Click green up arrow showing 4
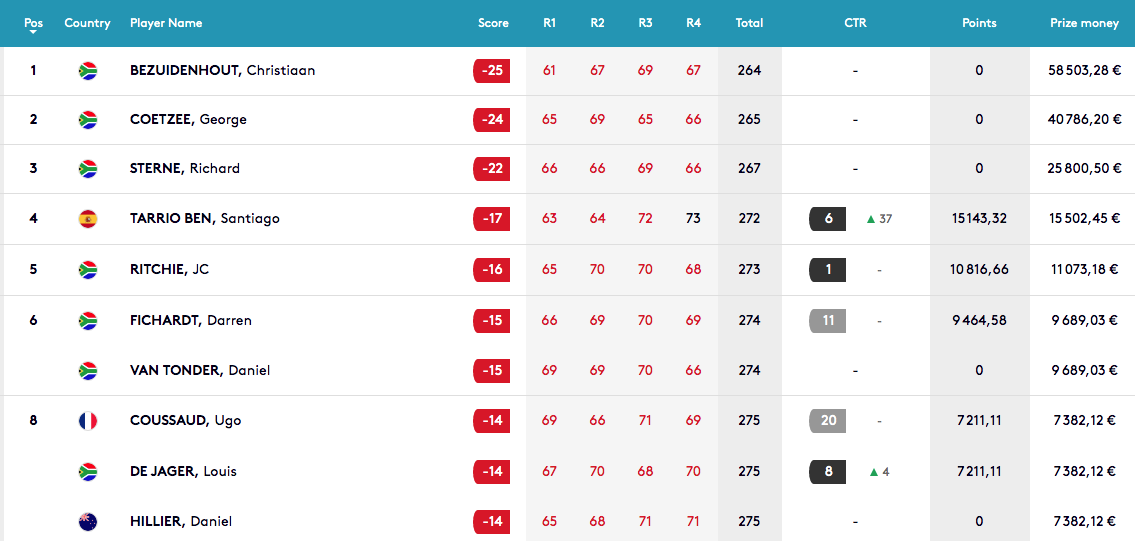This screenshot has width=1135, height=541. (874, 472)
